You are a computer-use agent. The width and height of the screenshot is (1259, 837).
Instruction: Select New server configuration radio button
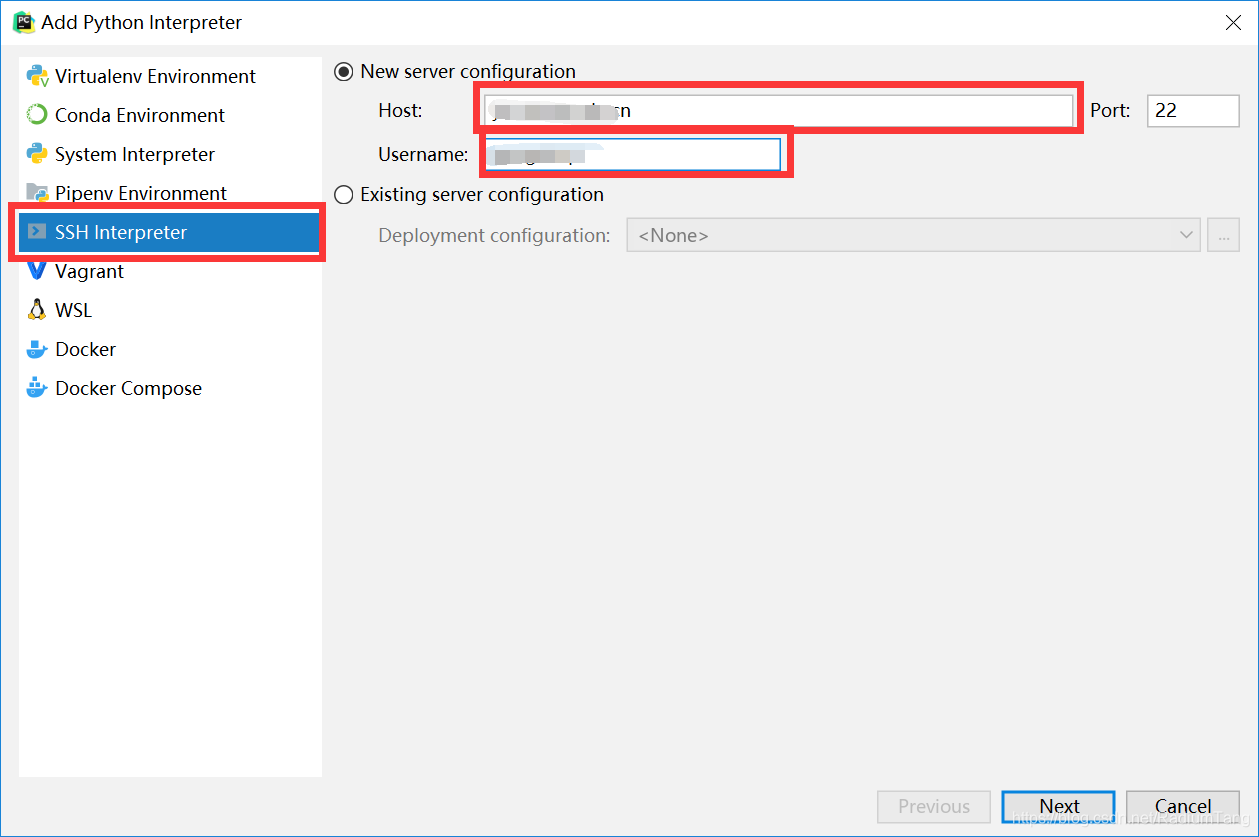pyautogui.click(x=344, y=72)
